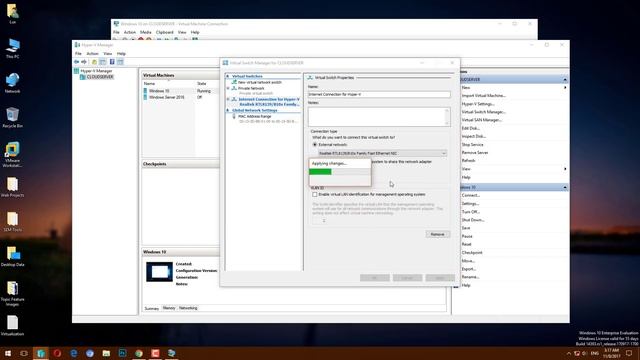Open VMware Workstation desktop shortcut
This screenshot has width=640, height=360.
(12, 155)
